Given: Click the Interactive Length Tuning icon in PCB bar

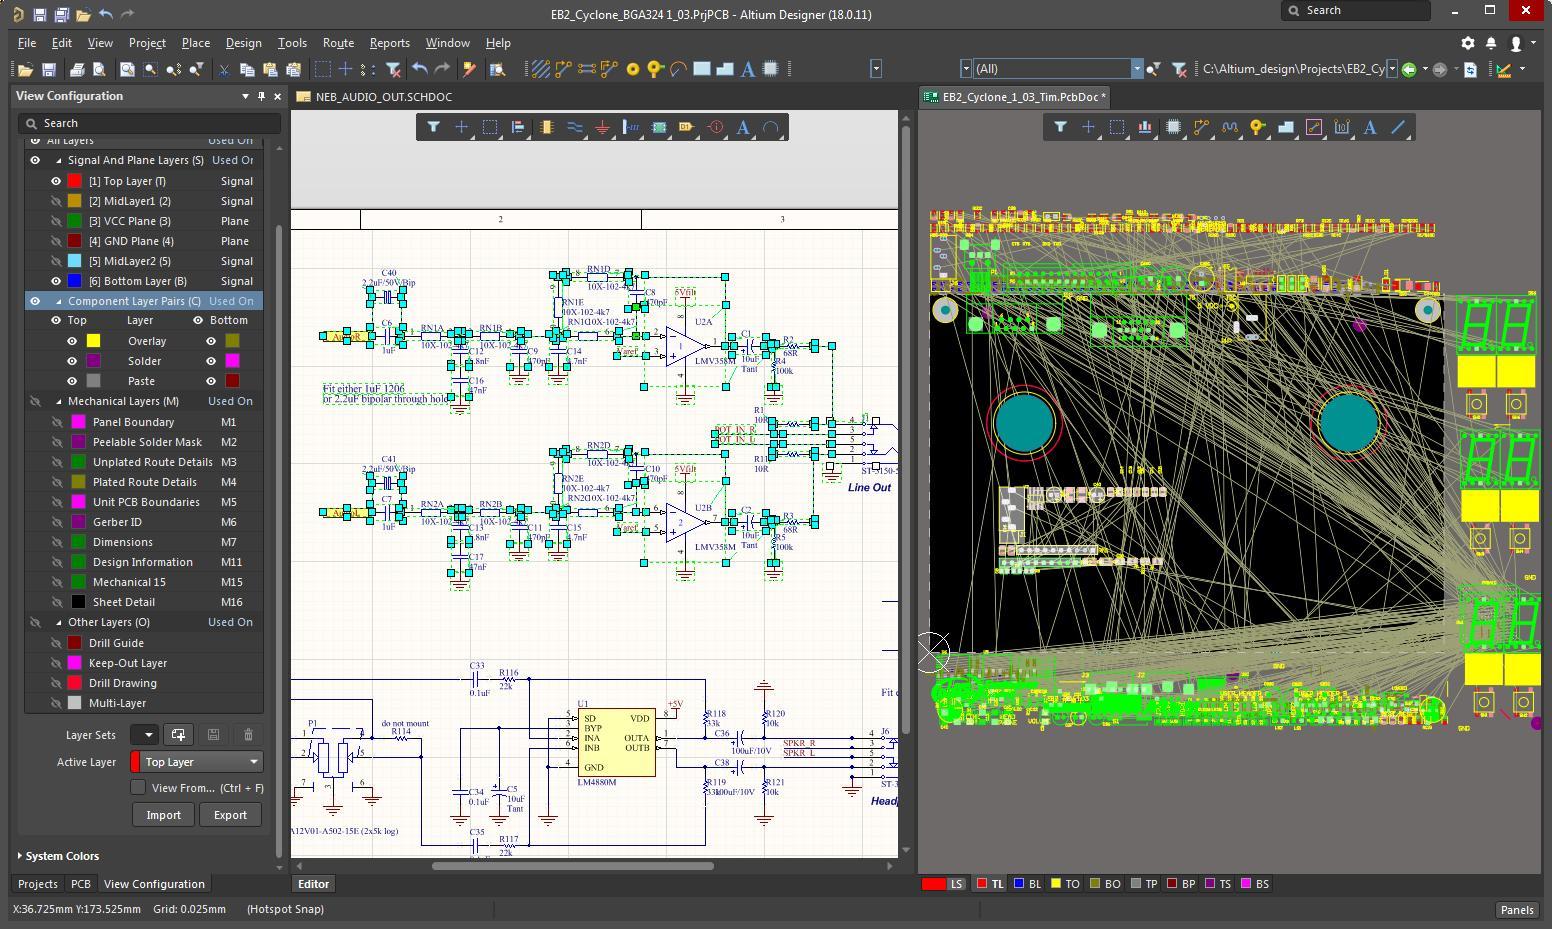Looking at the screenshot, I should pos(1229,127).
